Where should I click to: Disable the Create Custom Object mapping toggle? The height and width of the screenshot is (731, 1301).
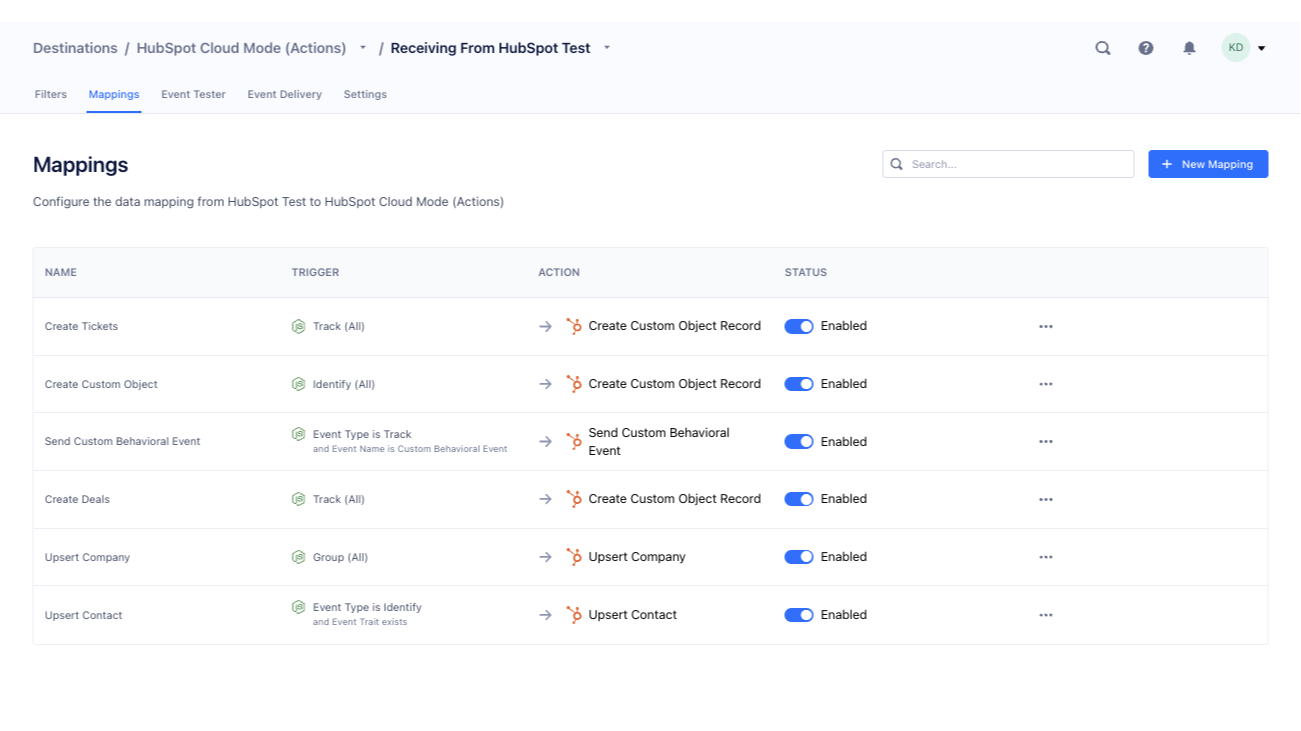click(x=799, y=384)
